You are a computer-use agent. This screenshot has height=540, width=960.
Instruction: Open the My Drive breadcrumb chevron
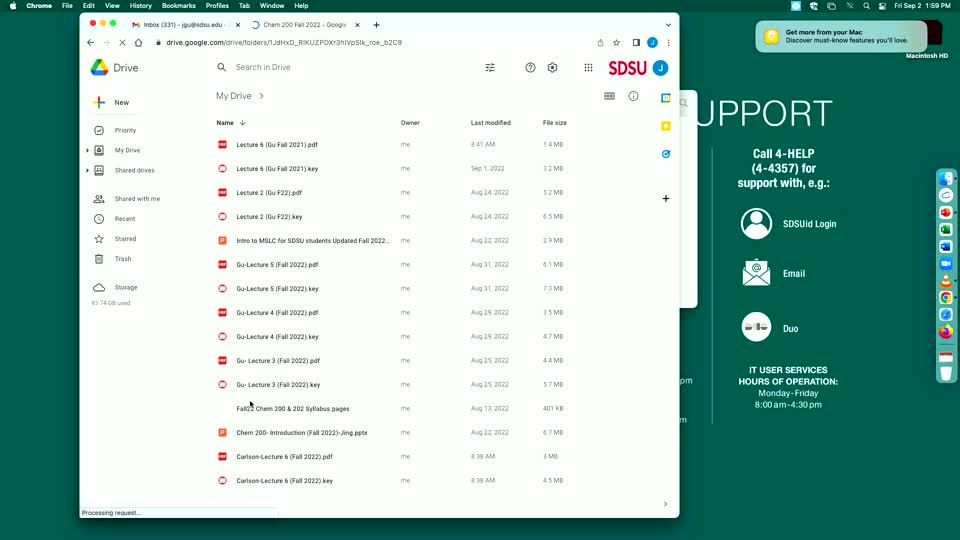tap(262, 96)
